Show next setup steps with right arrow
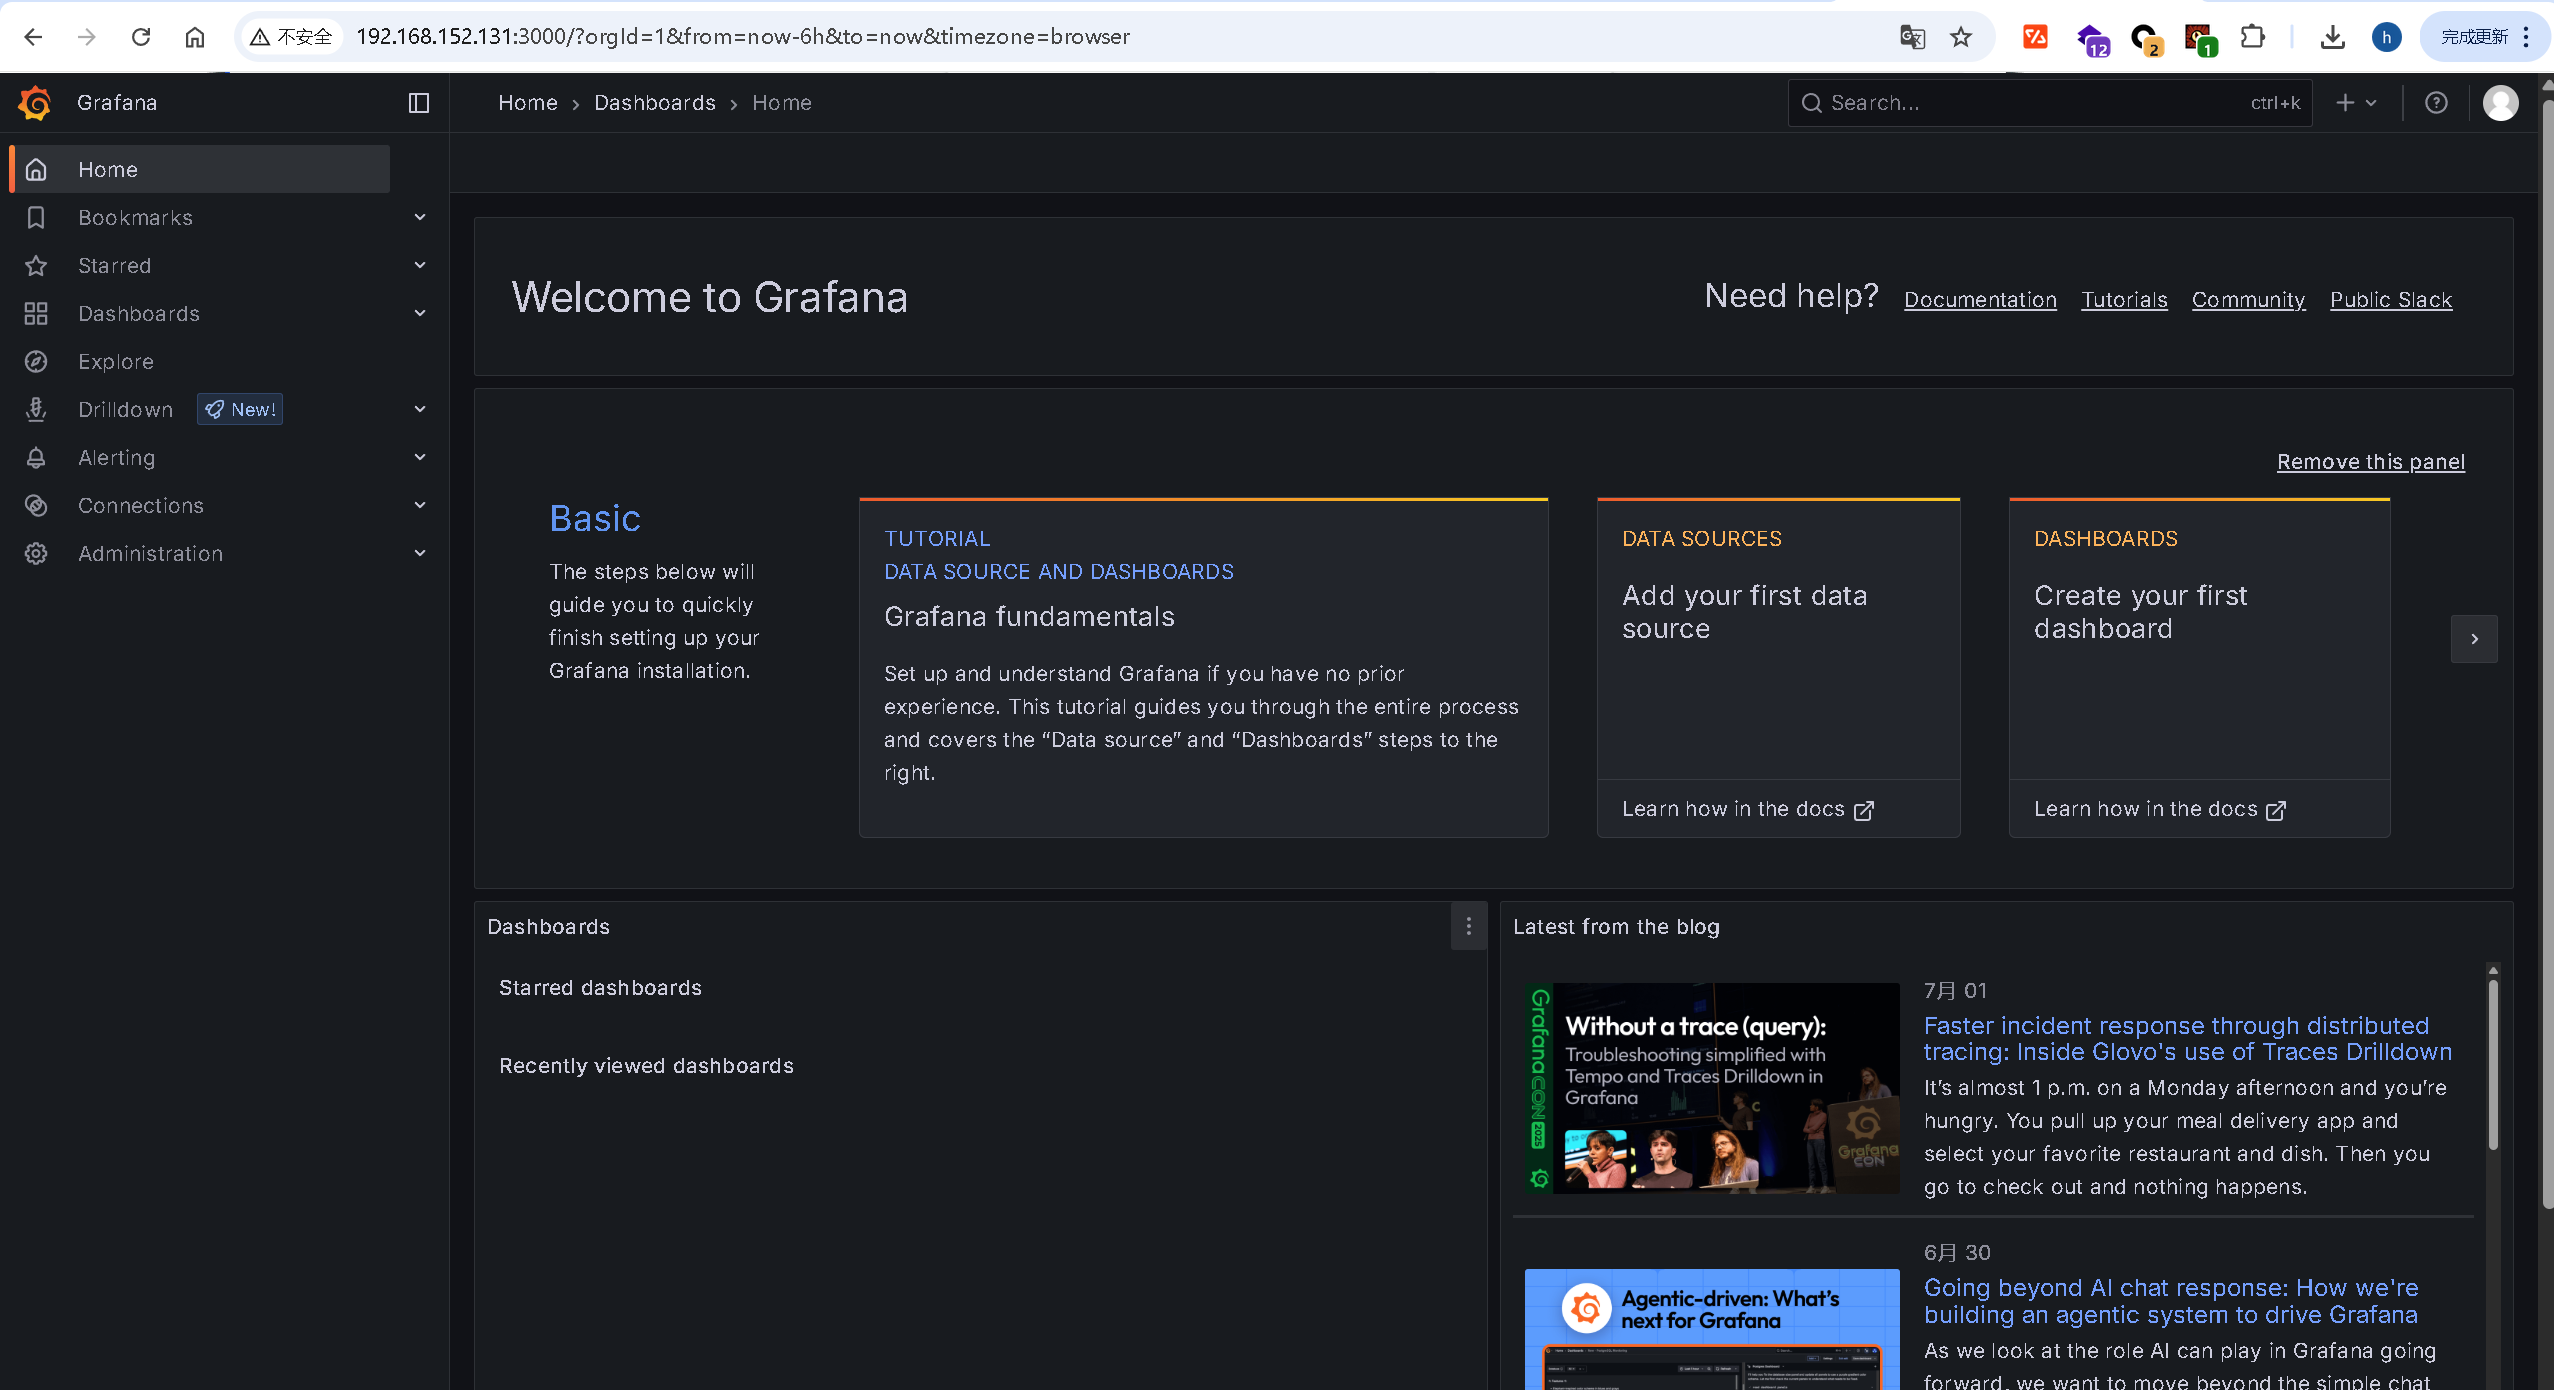The width and height of the screenshot is (2554, 1390). [2474, 639]
